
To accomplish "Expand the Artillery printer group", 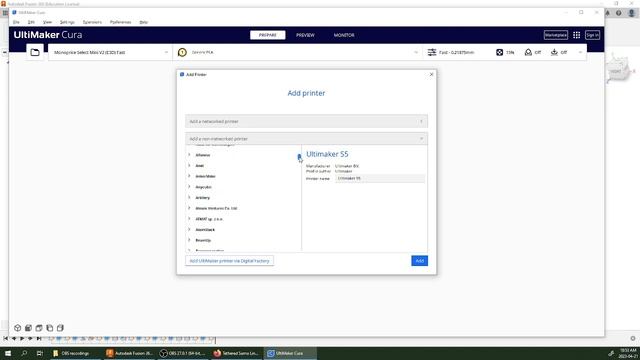I will coord(189,197).
